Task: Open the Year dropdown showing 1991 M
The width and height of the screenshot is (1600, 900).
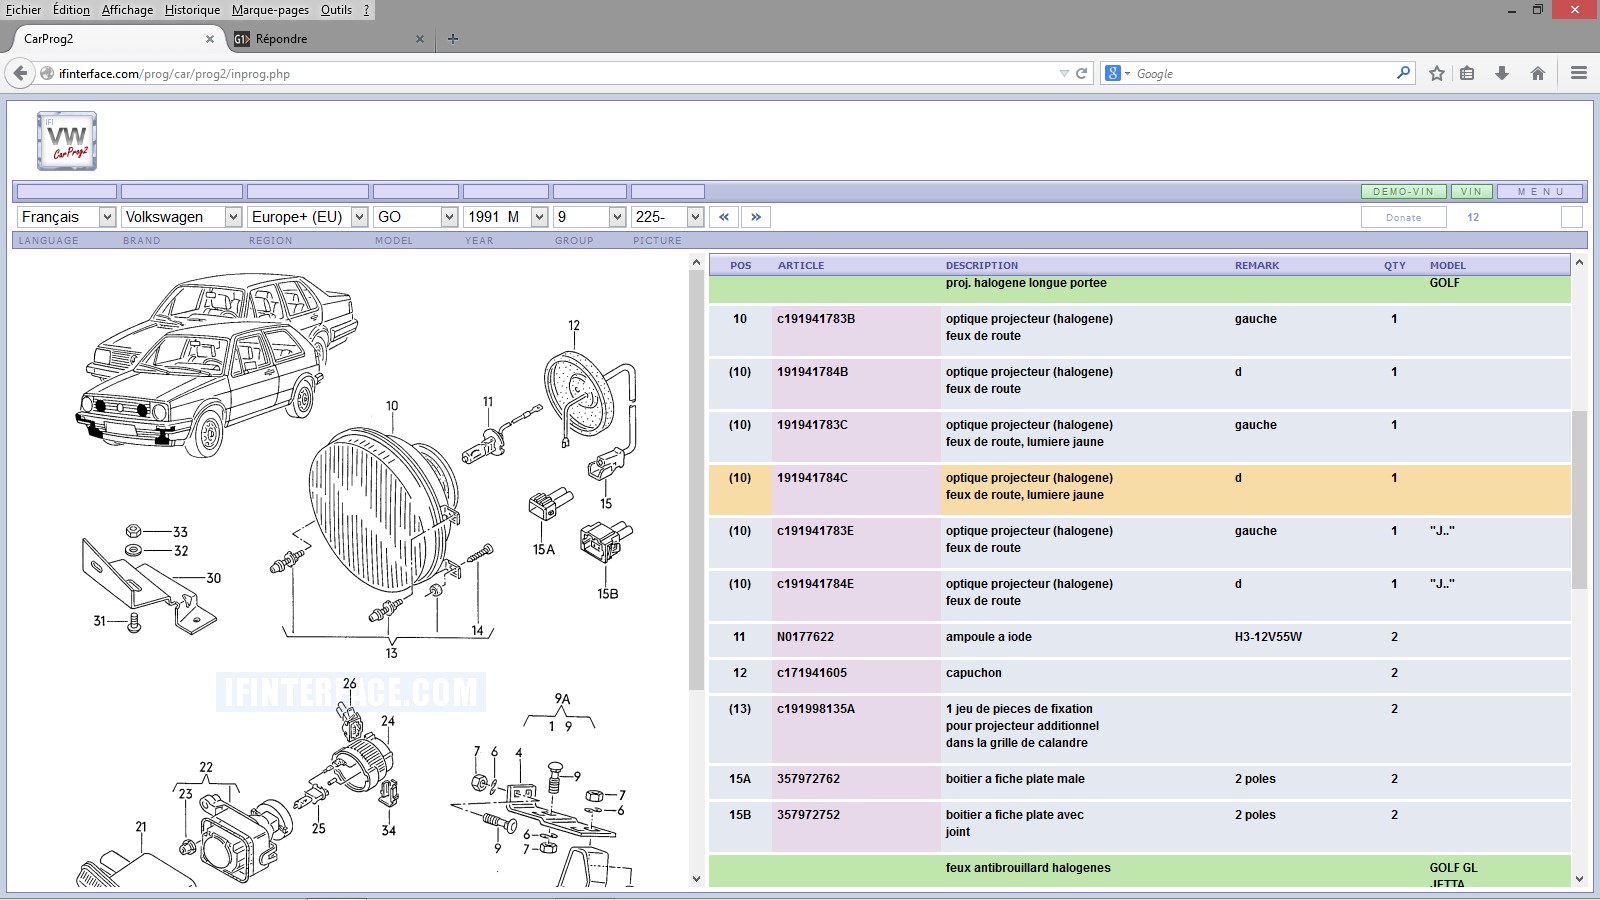Action: (506, 217)
